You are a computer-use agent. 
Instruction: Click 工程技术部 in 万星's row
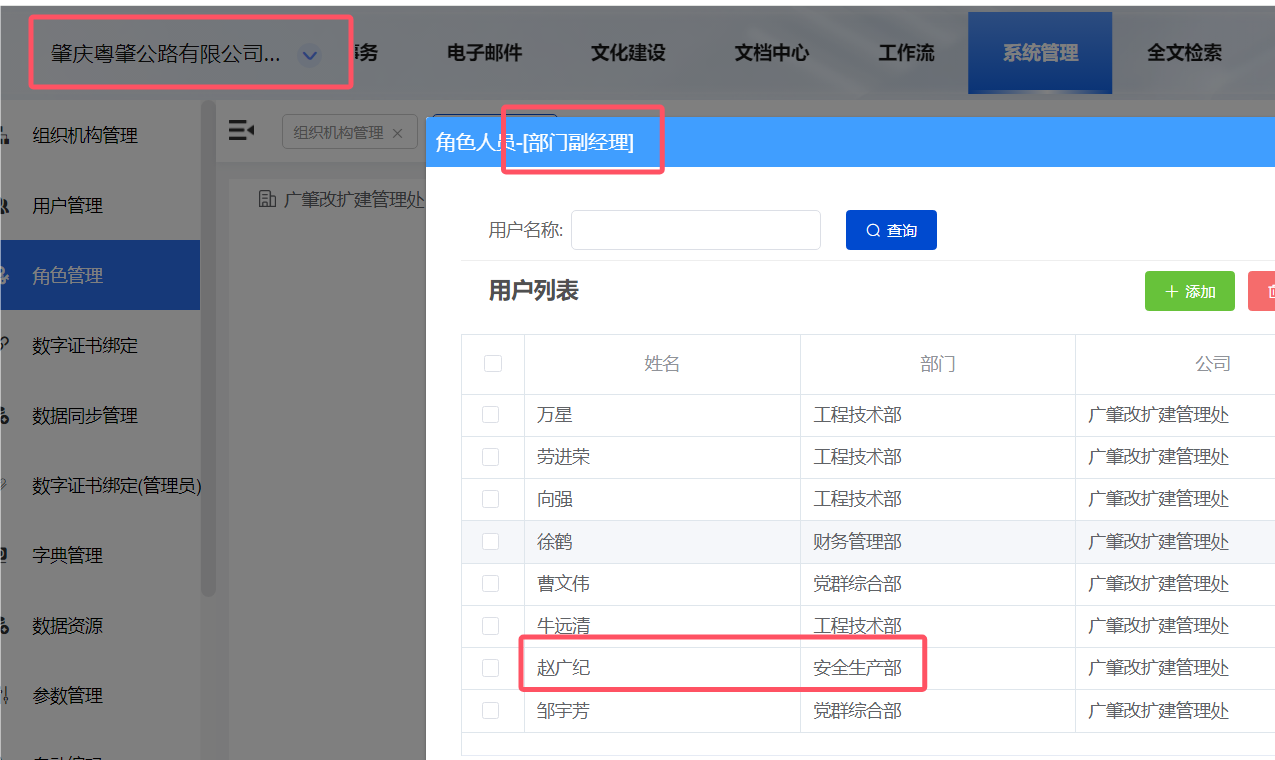[858, 415]
